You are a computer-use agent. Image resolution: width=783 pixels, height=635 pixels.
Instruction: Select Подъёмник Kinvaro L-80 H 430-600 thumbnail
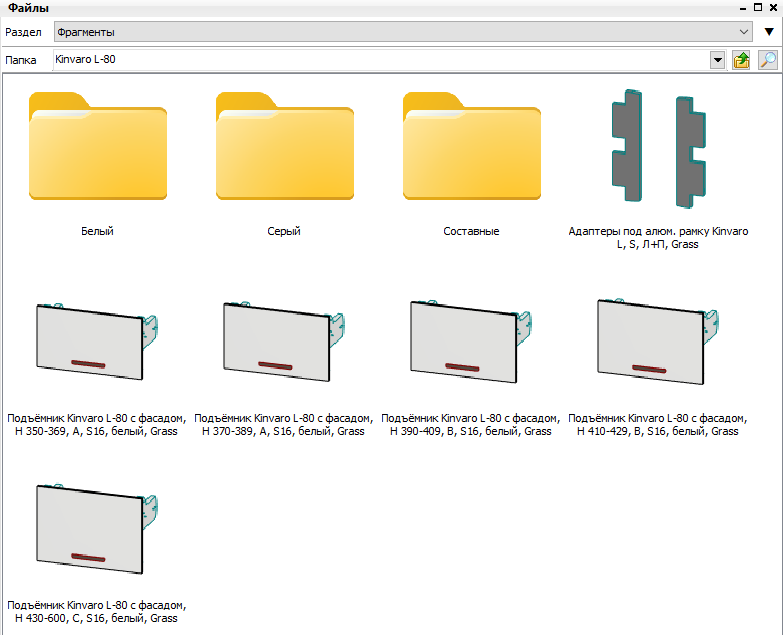[x=97, y=529]
